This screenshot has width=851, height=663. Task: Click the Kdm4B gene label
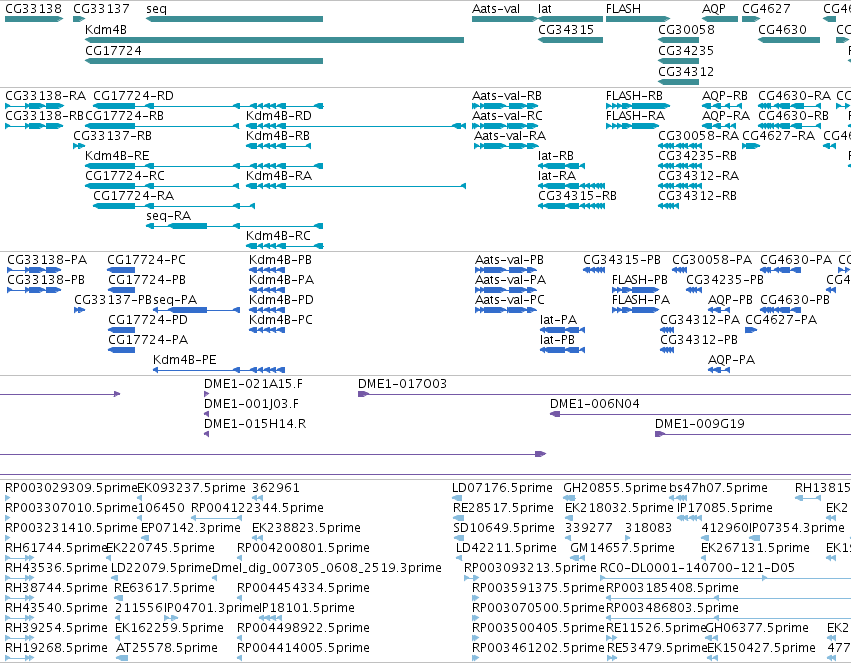[106, 29]
